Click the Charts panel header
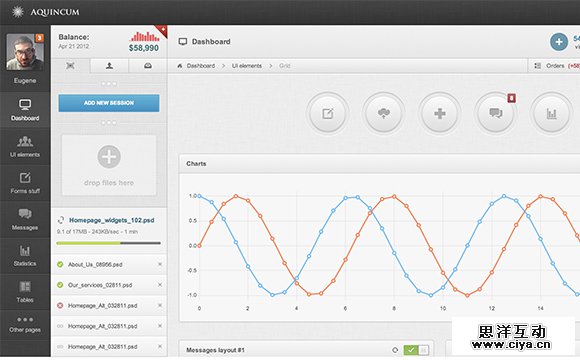580x360 pixels. (x=380, y=164)
